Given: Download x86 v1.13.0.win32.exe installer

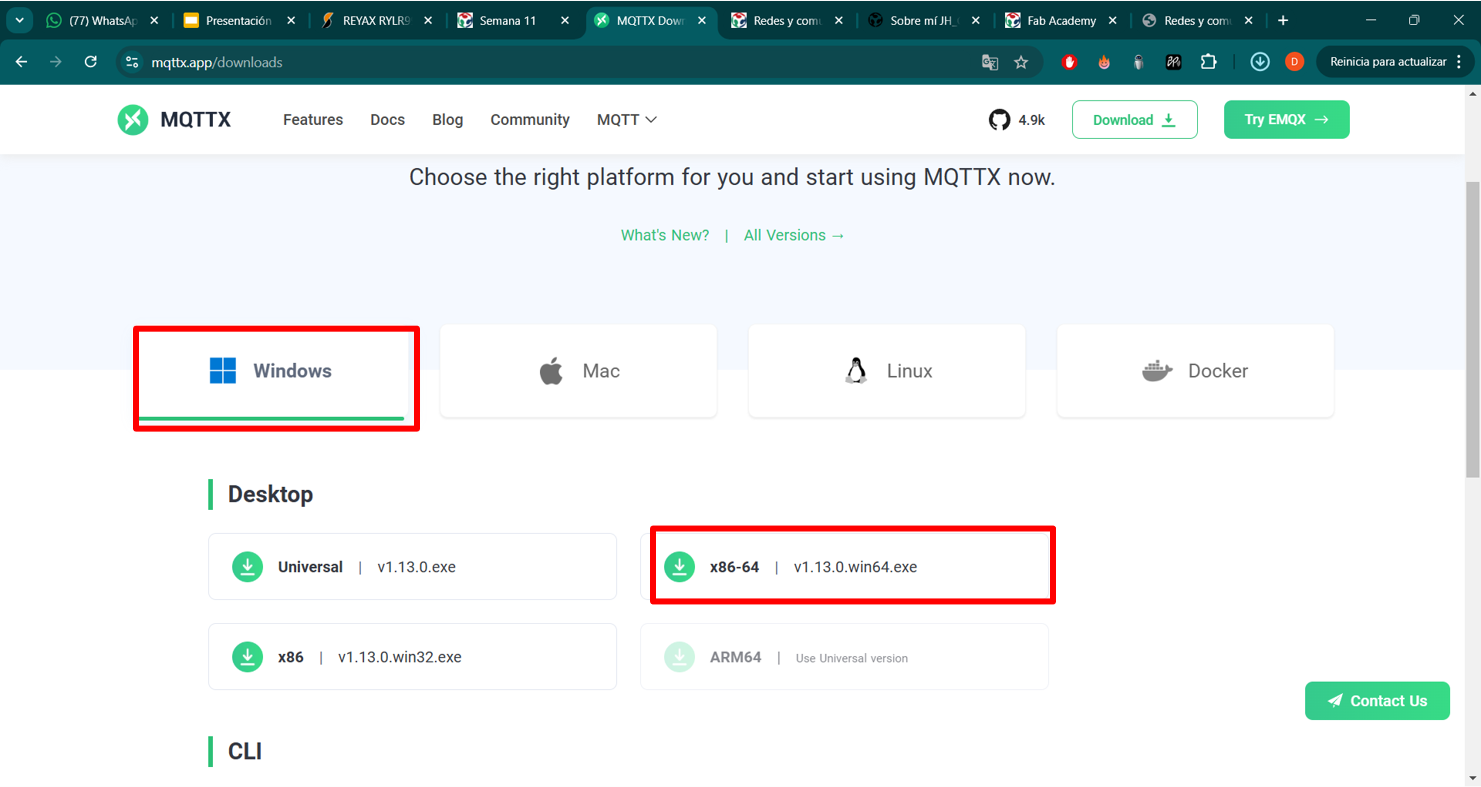Looking at the screenshot, I should 412,657.
